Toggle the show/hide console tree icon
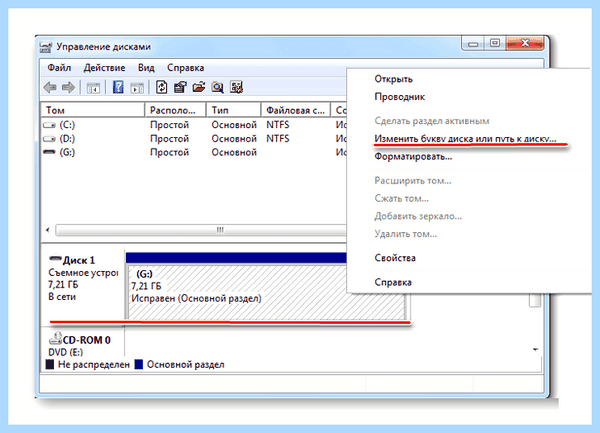The width and height of the screenshot is (600, 433). click(x=93, y=88)
